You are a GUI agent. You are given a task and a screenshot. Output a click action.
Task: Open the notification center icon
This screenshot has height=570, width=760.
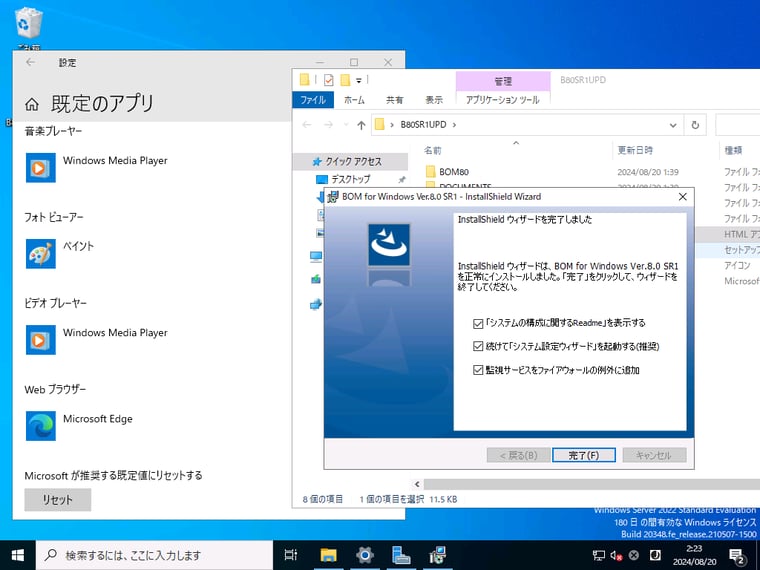[x=737, y=556]
